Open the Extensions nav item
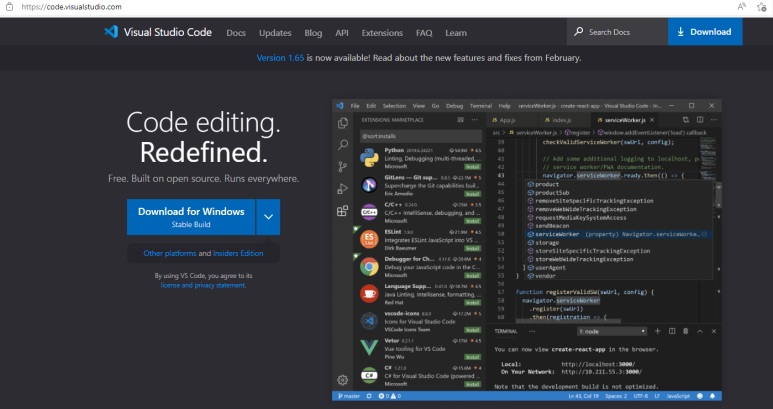 382,33
